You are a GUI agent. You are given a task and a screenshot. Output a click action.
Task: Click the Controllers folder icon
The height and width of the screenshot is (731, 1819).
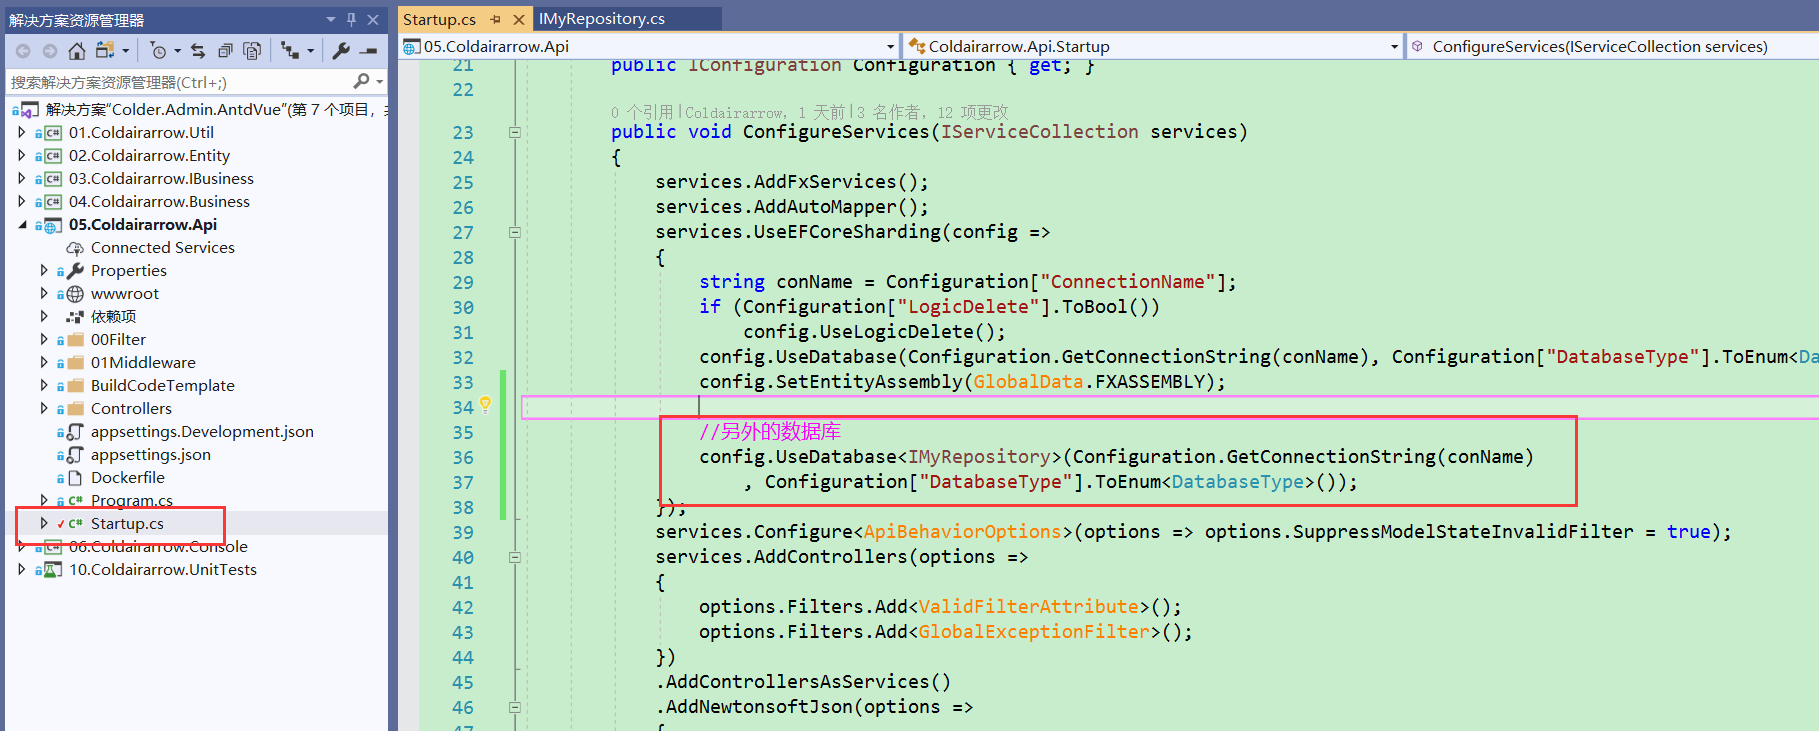75,409
